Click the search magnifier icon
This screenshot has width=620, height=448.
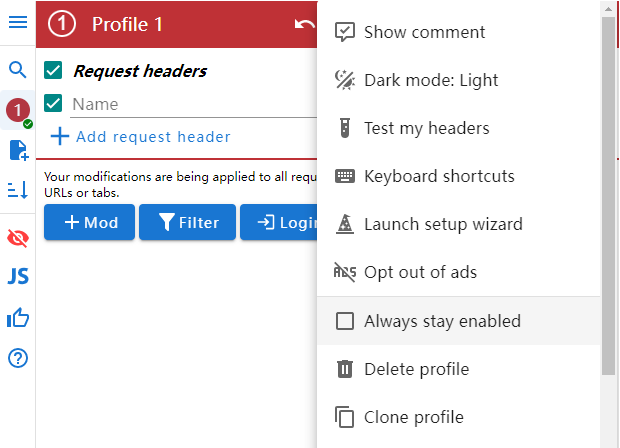18,69
